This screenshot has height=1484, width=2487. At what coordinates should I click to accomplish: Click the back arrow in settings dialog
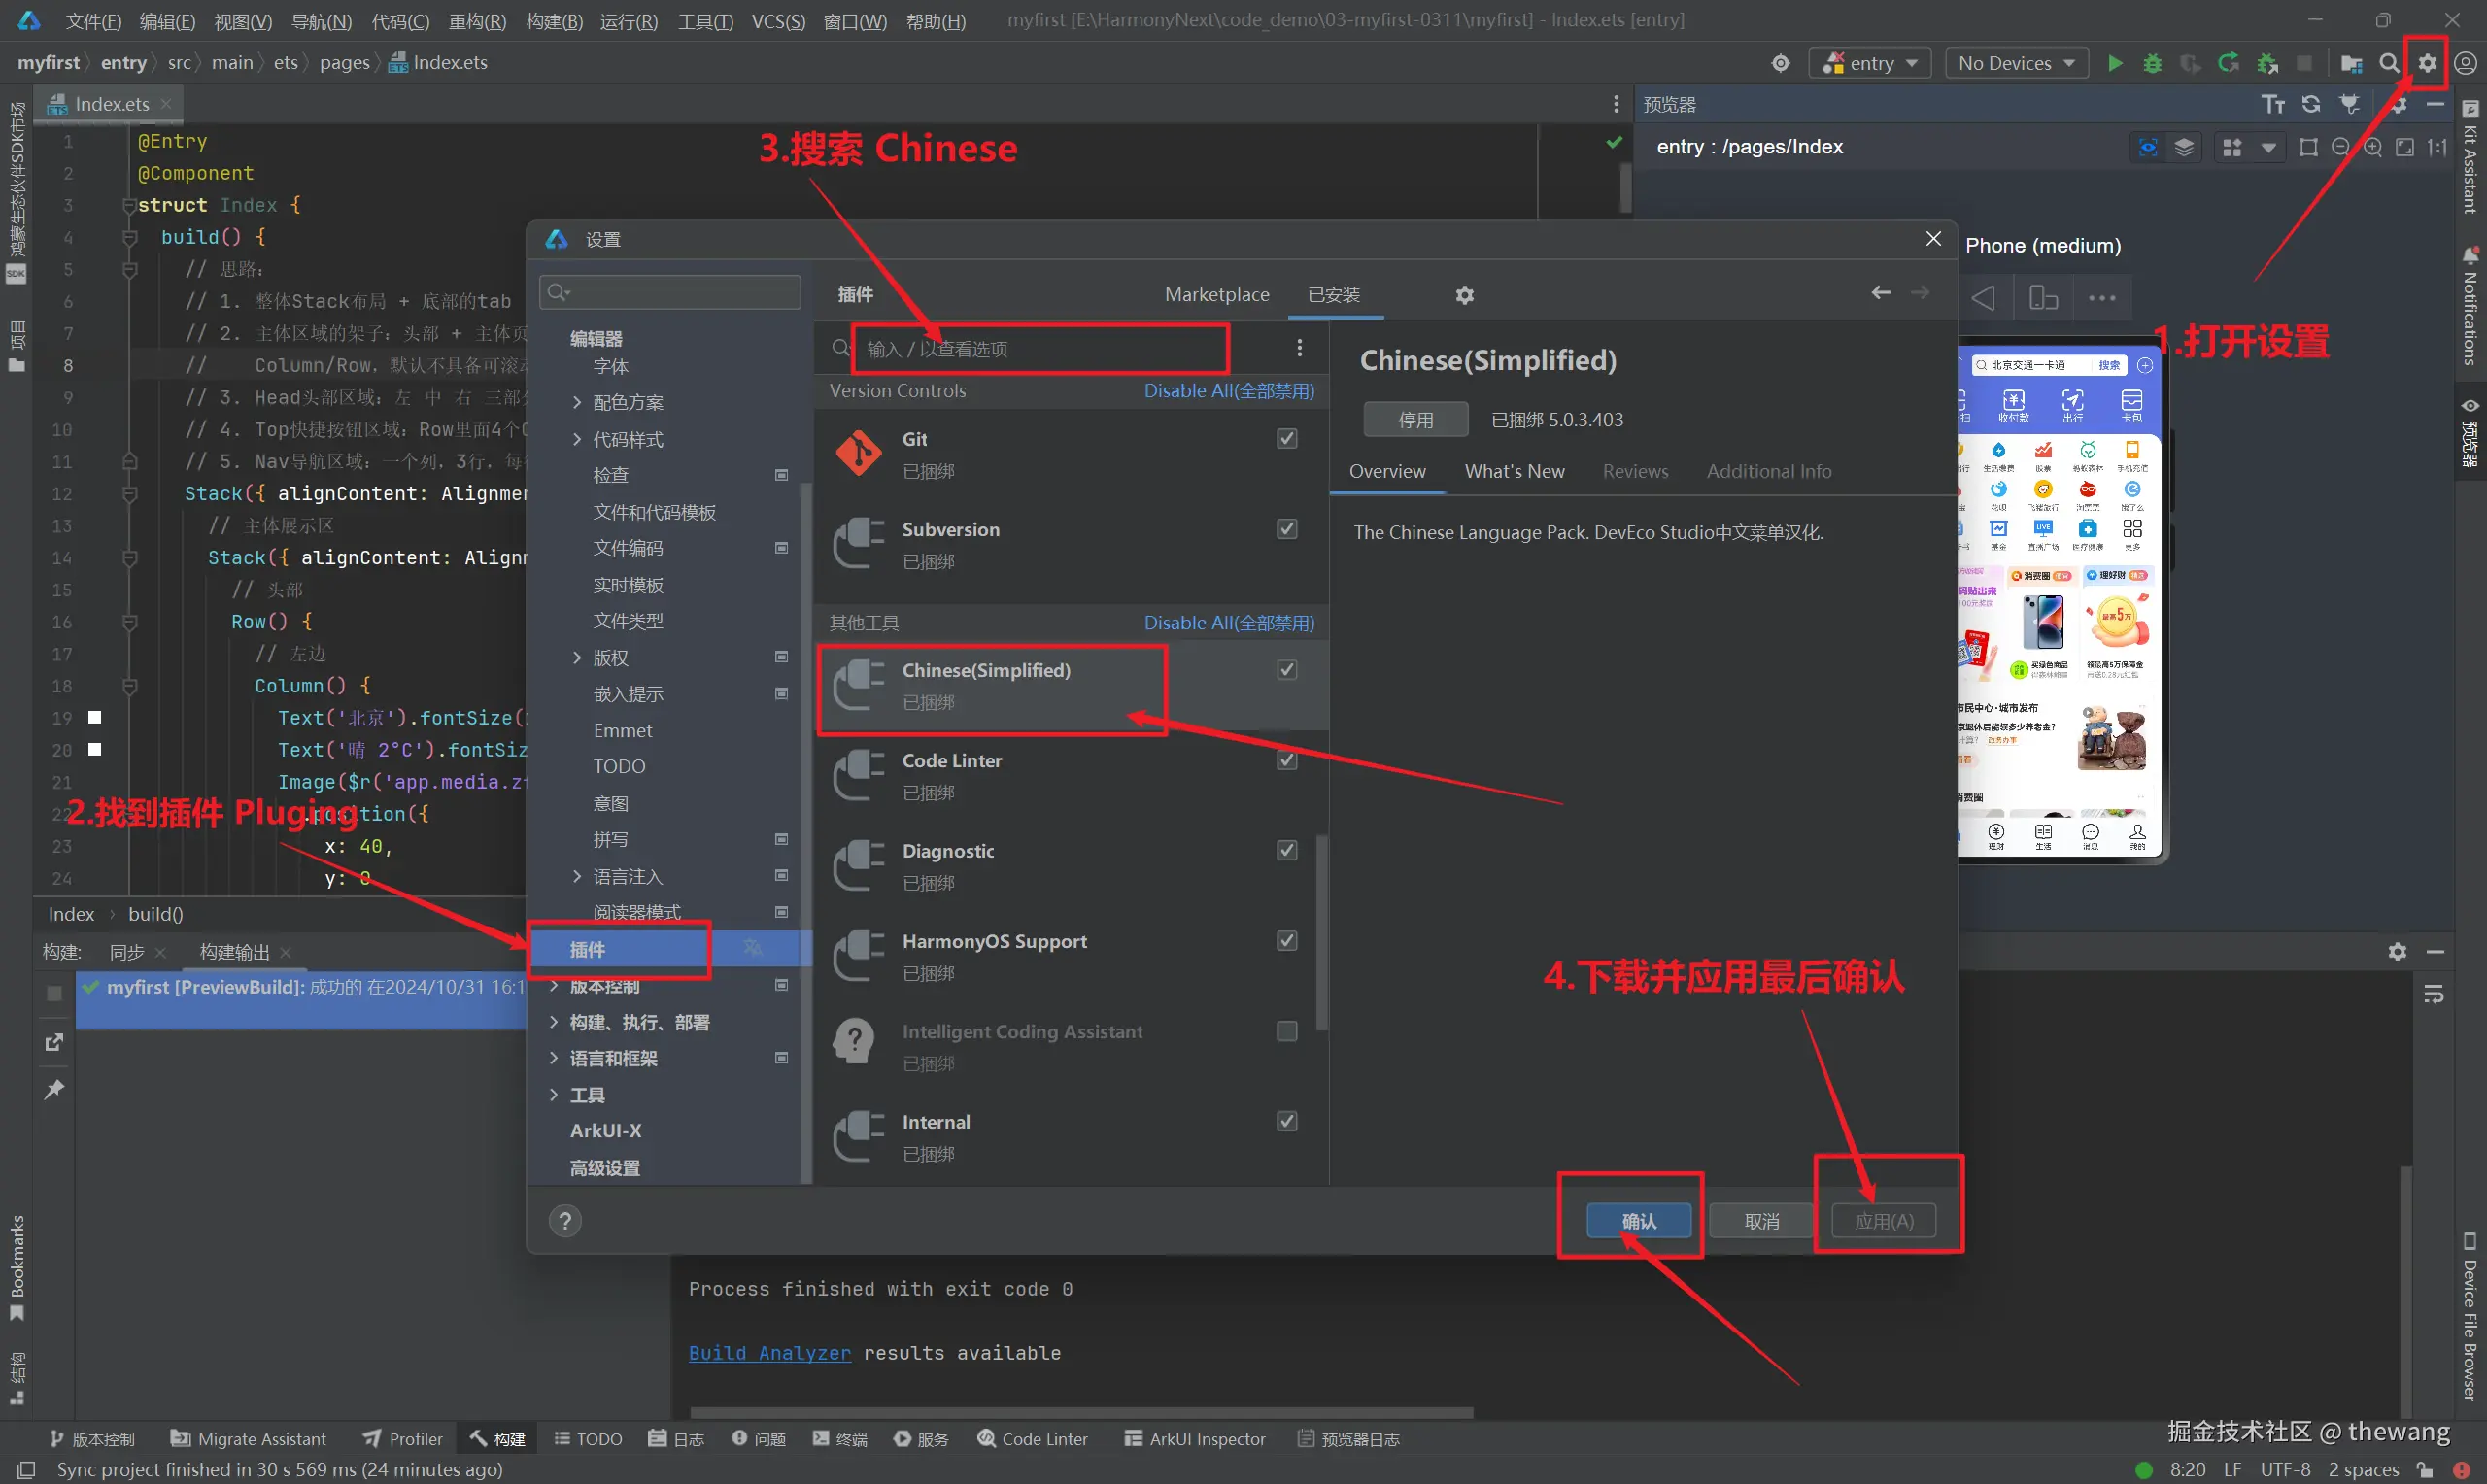point(1880,293)
